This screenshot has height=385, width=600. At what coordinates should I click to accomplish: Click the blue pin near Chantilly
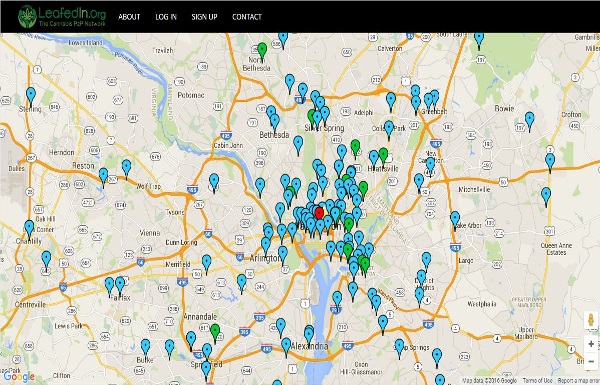[x=29, y=229]
